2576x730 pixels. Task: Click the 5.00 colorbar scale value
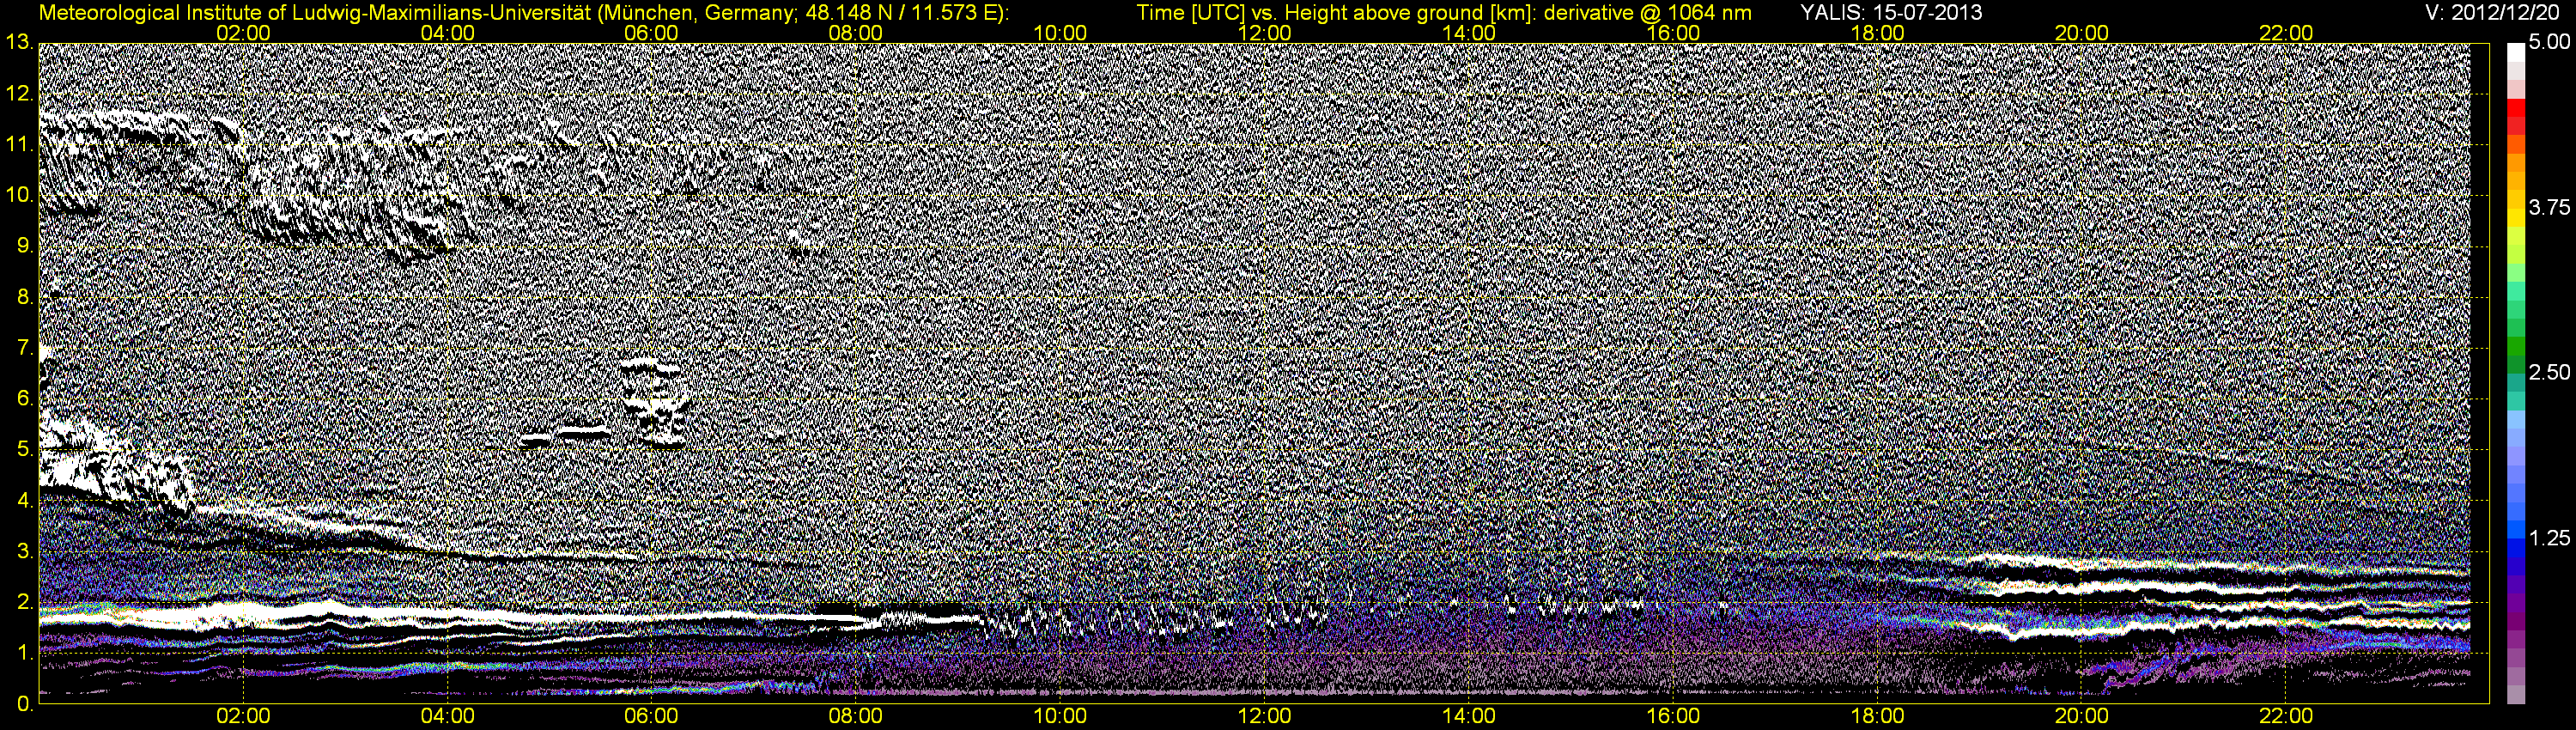pyautogui.click(x=2549, y=43)
